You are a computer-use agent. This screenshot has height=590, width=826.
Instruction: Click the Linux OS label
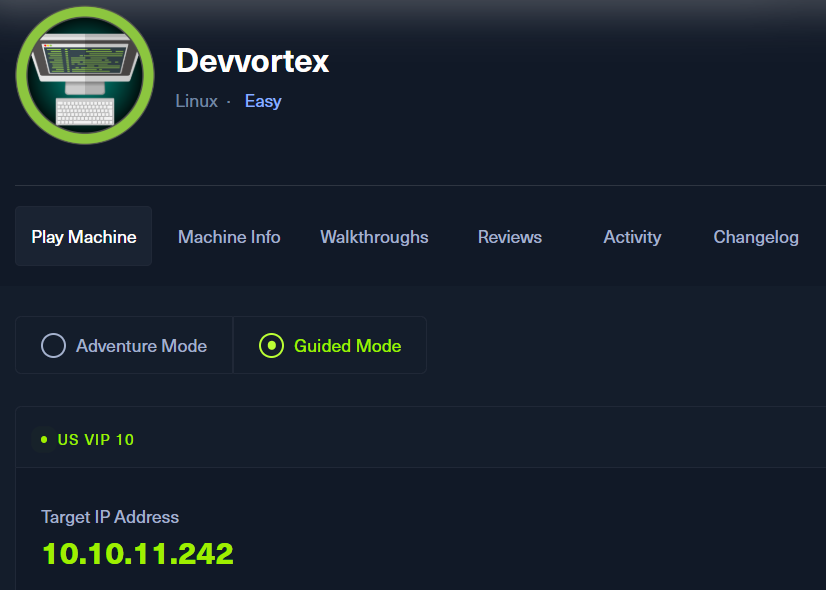pyautogui.click(x=196, y=101)
